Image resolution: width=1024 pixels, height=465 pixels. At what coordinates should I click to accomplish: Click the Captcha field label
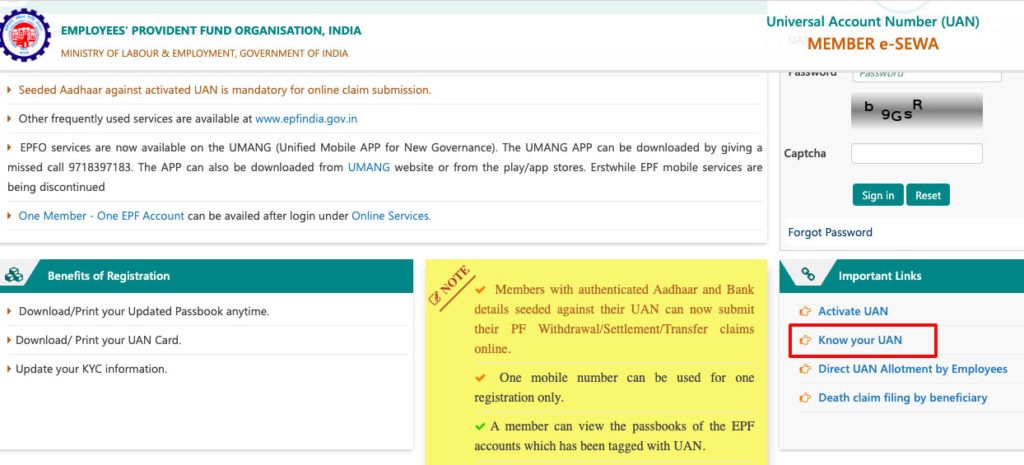805,153
